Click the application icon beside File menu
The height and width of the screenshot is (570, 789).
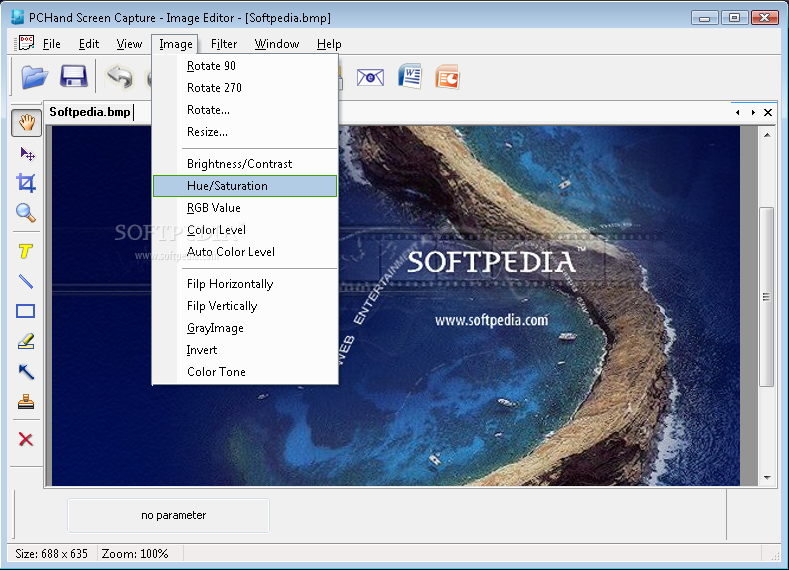[x=25, y=43]
